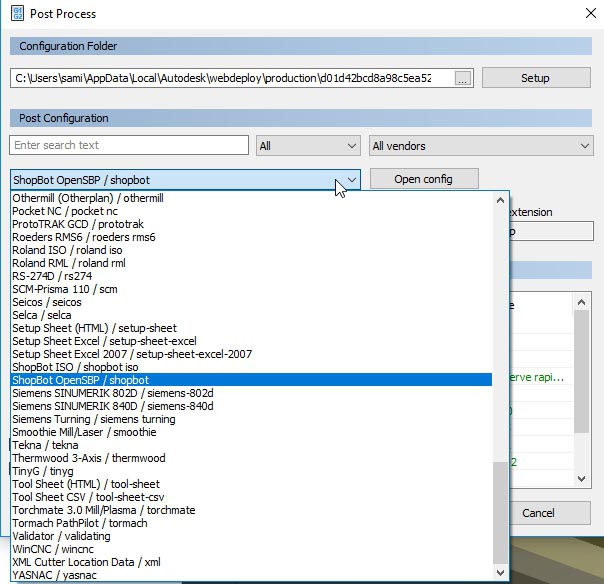Image resolution: width=604 pixels, height=584 pixels.
Task: Click the browse folder ellipsis button
Action: (x=463, y=78)
